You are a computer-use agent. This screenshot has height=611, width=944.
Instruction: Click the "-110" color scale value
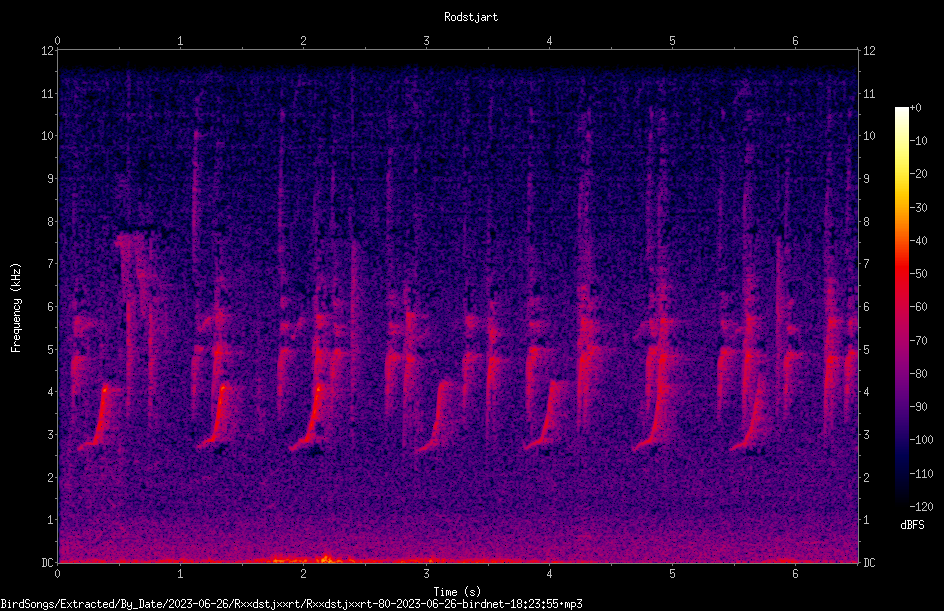click(921, 474)
